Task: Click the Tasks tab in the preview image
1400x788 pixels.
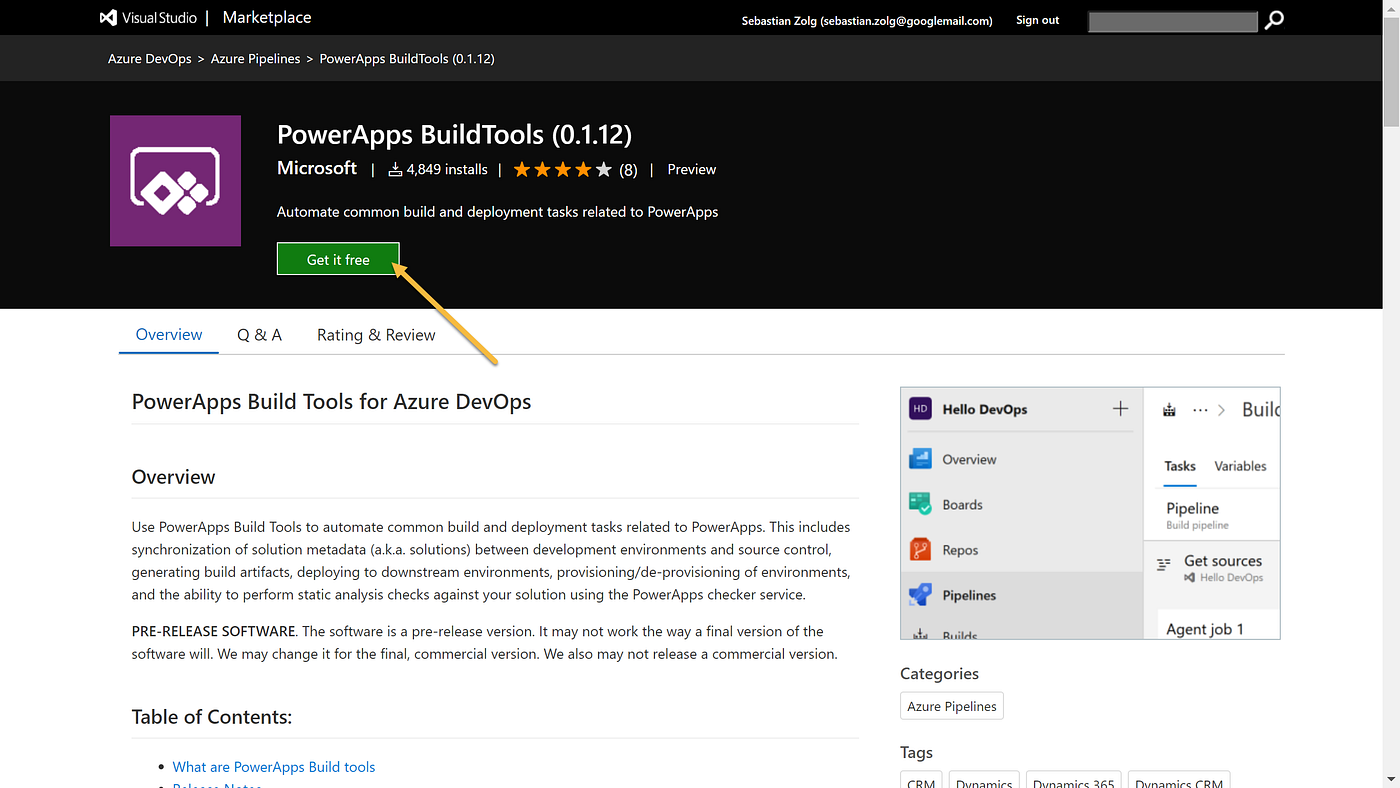Action: click(1180, 466)
